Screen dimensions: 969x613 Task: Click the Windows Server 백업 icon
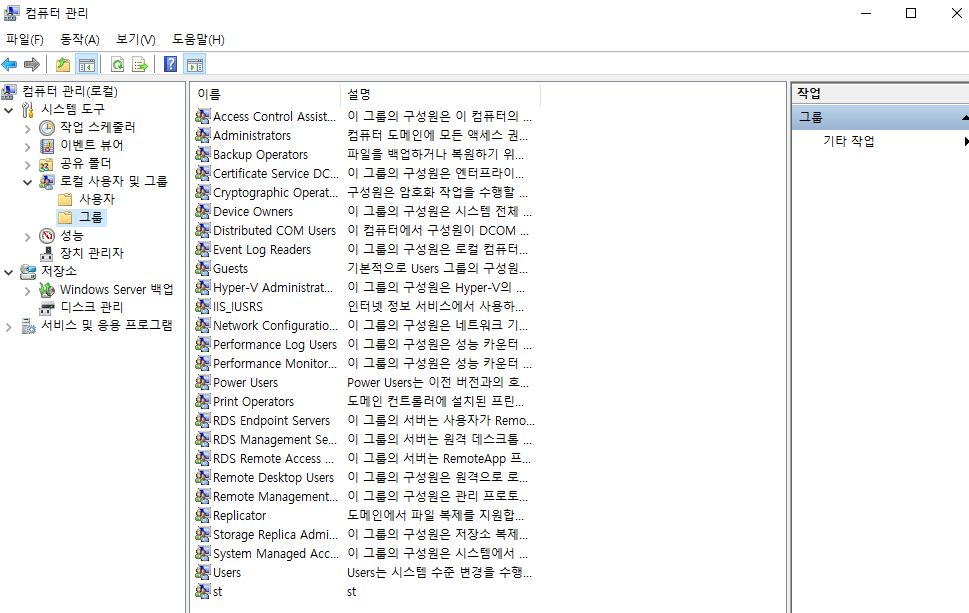(47, 290)
